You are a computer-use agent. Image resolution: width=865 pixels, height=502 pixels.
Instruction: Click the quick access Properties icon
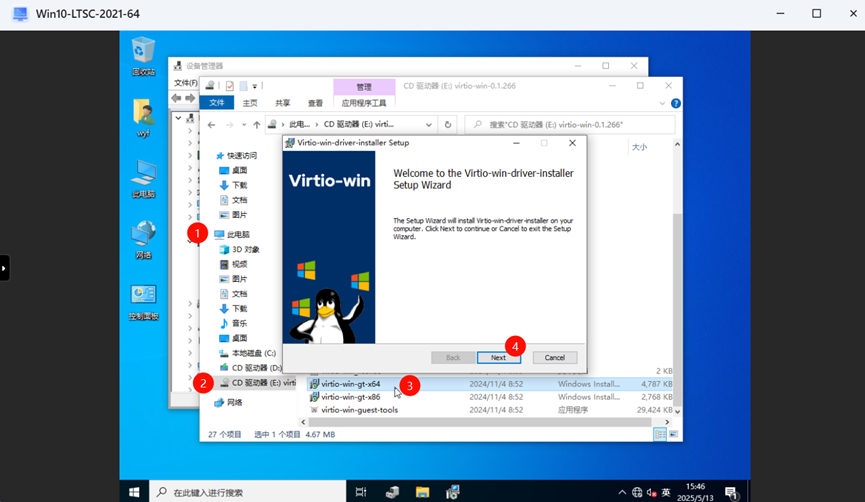tap(229, 86)
